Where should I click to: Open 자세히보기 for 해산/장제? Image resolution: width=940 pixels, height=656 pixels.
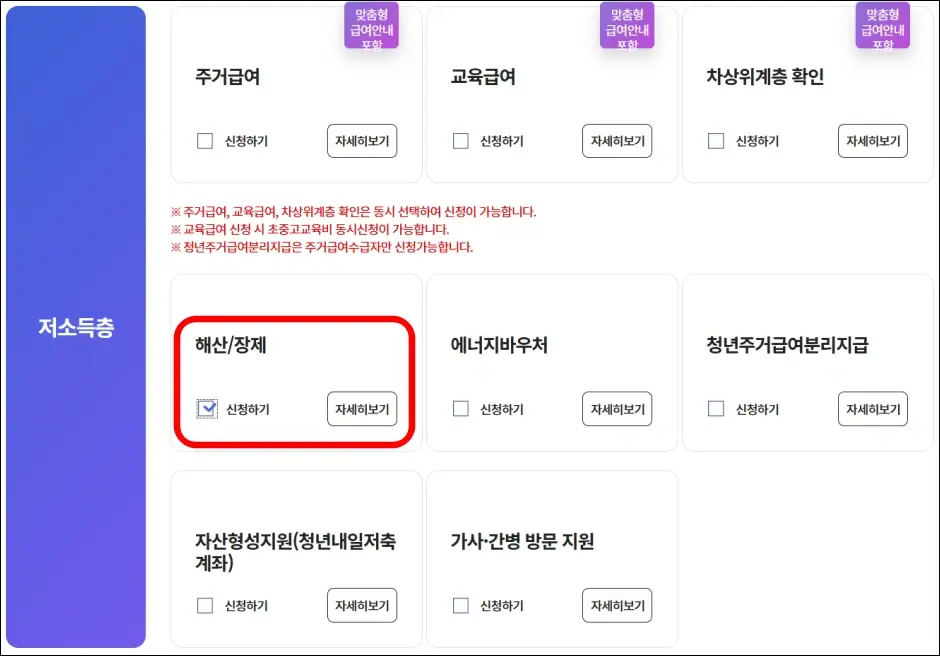tap(362, 409)
